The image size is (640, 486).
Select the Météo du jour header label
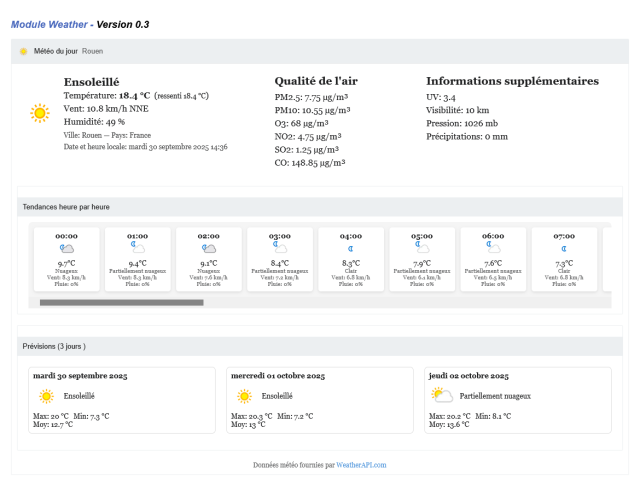[56, 51]
